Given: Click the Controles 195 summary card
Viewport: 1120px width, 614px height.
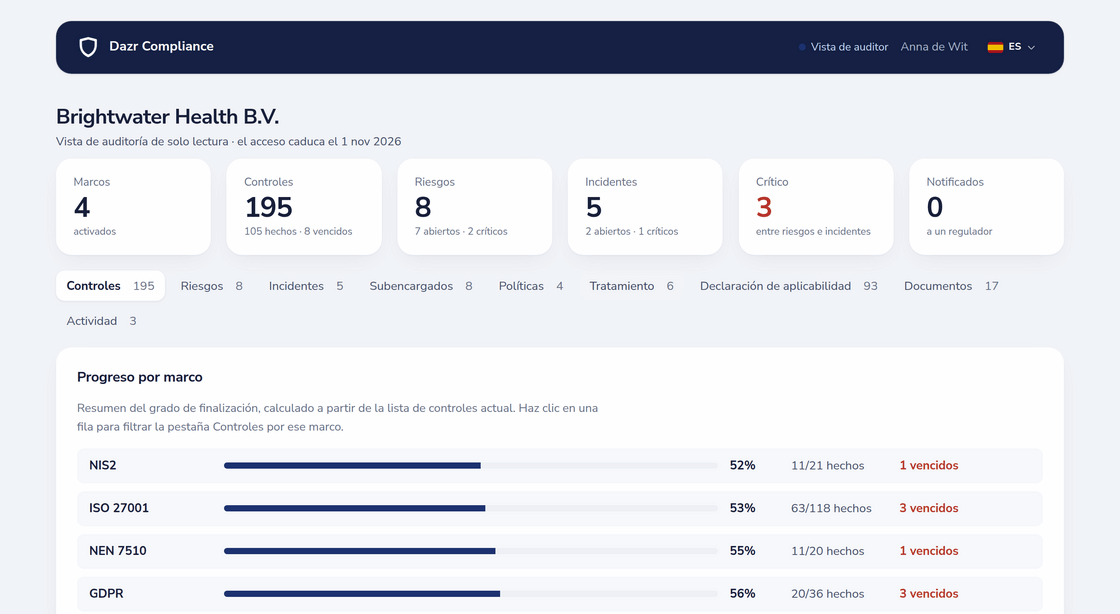Looking at the screenshot, I should point(304,206).
